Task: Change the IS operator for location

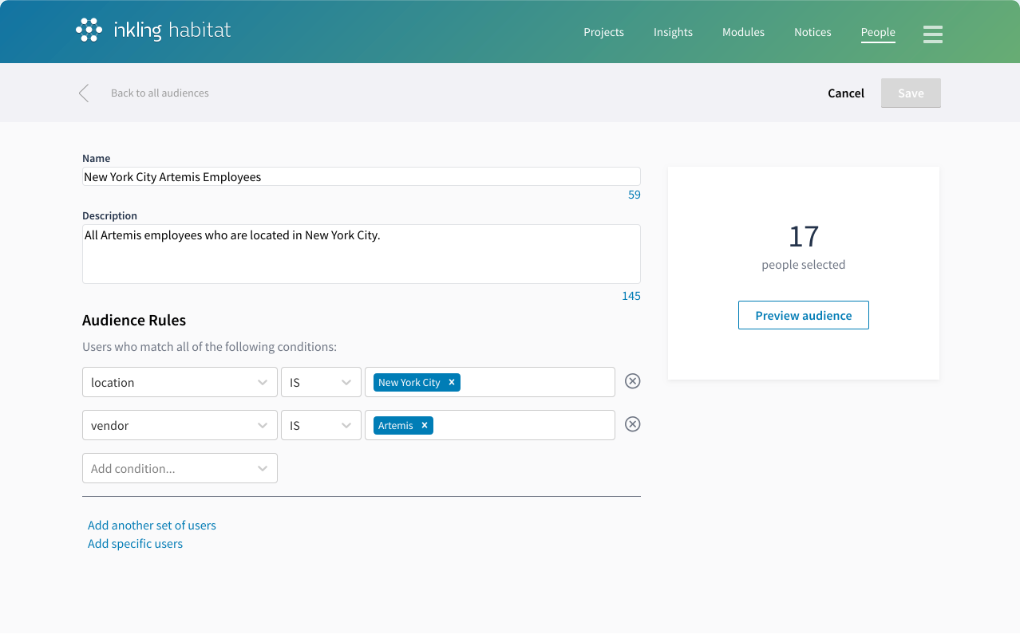Action: (320, 382)
